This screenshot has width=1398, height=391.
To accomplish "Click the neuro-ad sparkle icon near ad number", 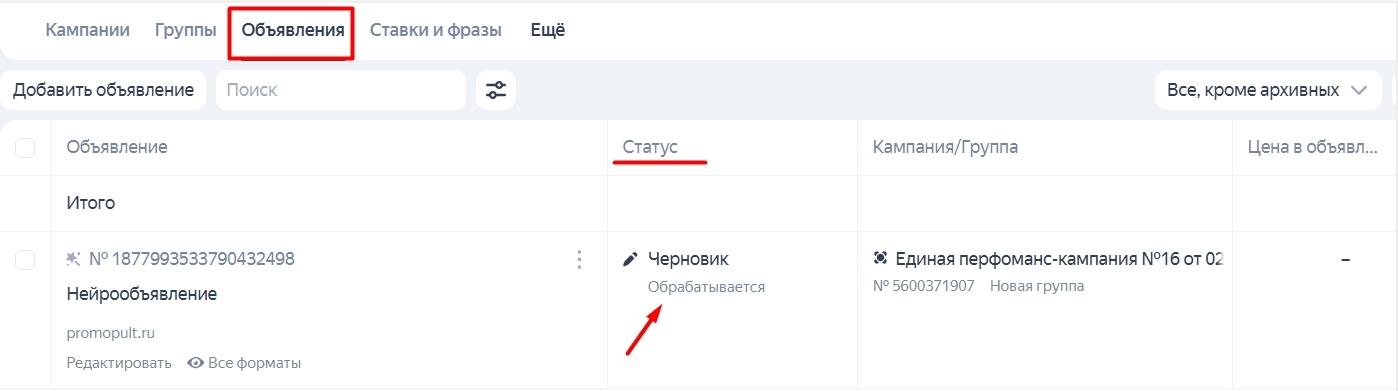I will [74, 259].
